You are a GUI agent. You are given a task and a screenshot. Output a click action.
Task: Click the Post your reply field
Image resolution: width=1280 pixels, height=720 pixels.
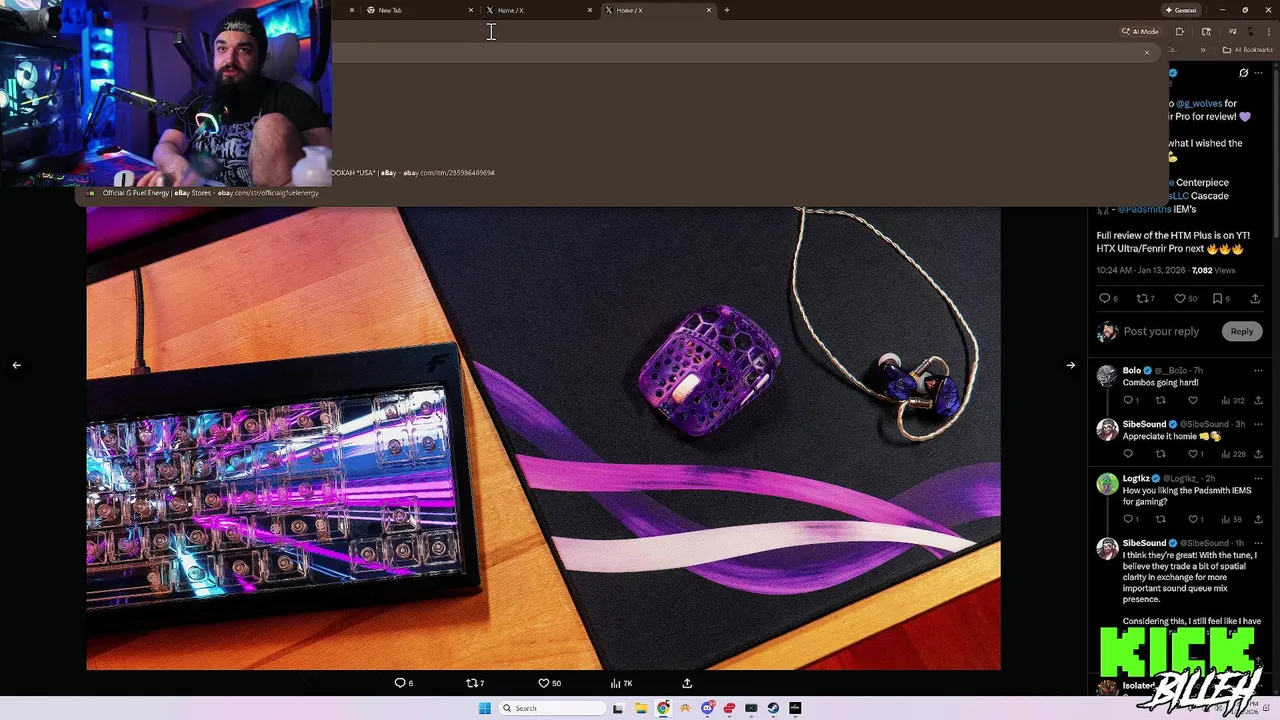coord(1161,331)
